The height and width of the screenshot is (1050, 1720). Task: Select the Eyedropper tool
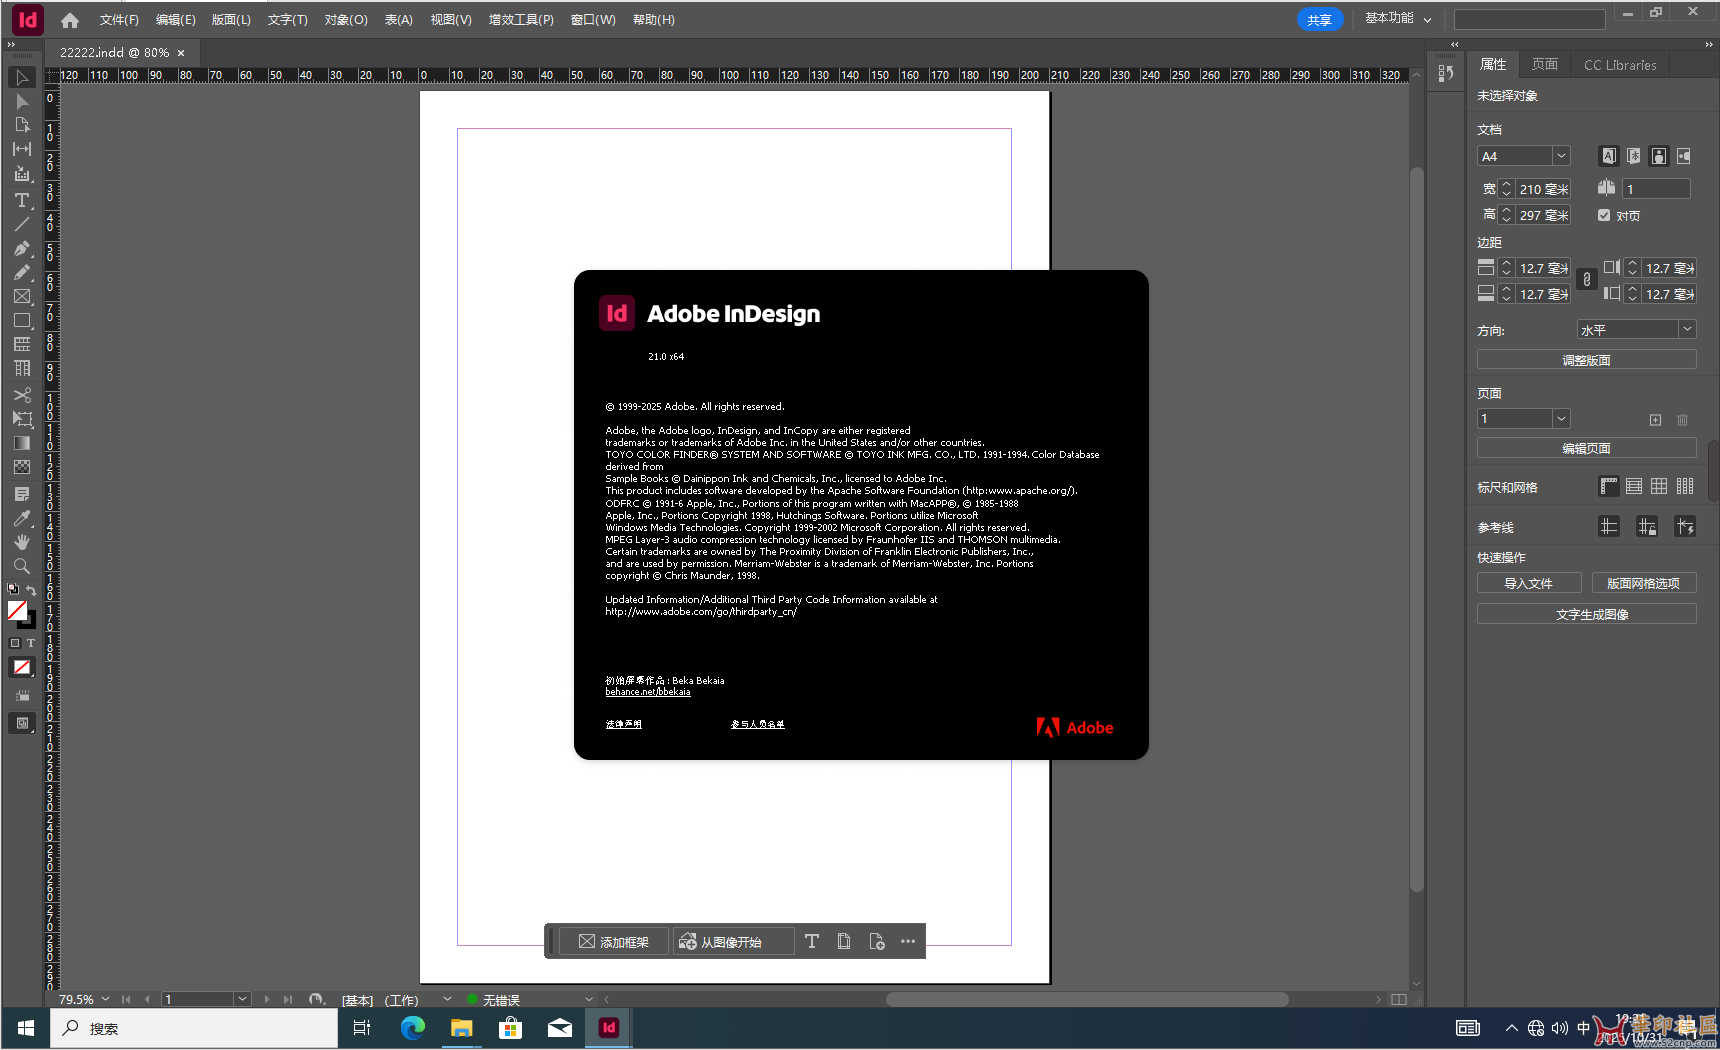pyautogui.click(x=22, y=518)
